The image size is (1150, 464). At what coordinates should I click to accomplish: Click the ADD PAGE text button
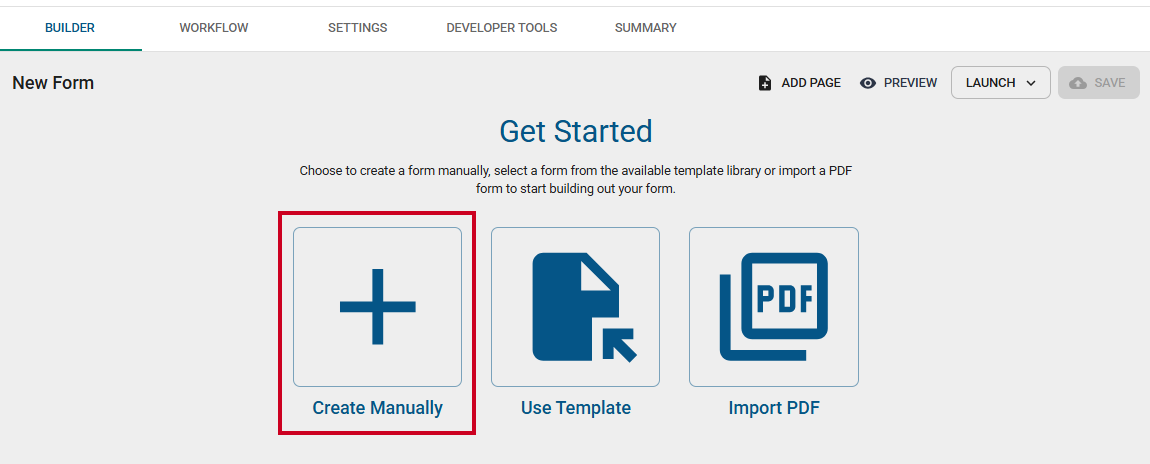811,83
